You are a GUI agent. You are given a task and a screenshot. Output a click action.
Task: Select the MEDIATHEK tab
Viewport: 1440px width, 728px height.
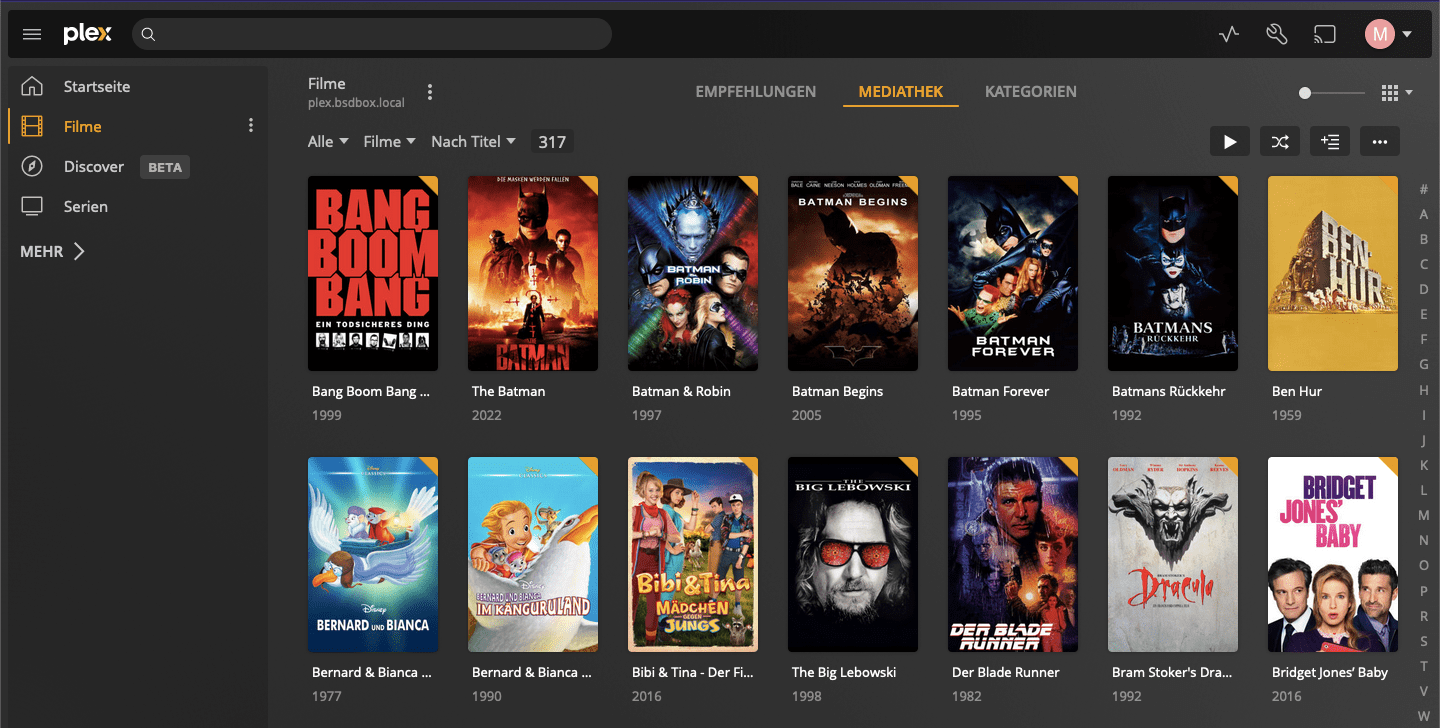pos(901,91)
